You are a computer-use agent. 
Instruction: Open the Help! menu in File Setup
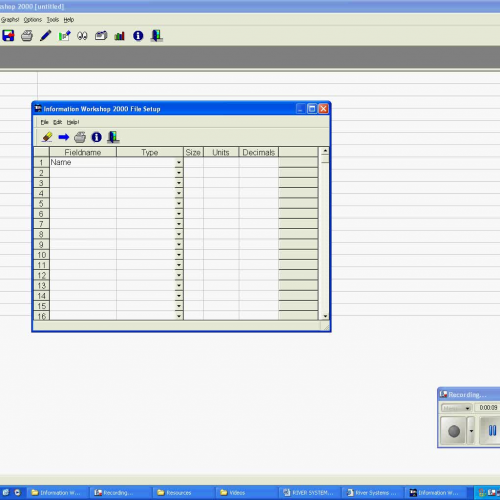[73, 122]
